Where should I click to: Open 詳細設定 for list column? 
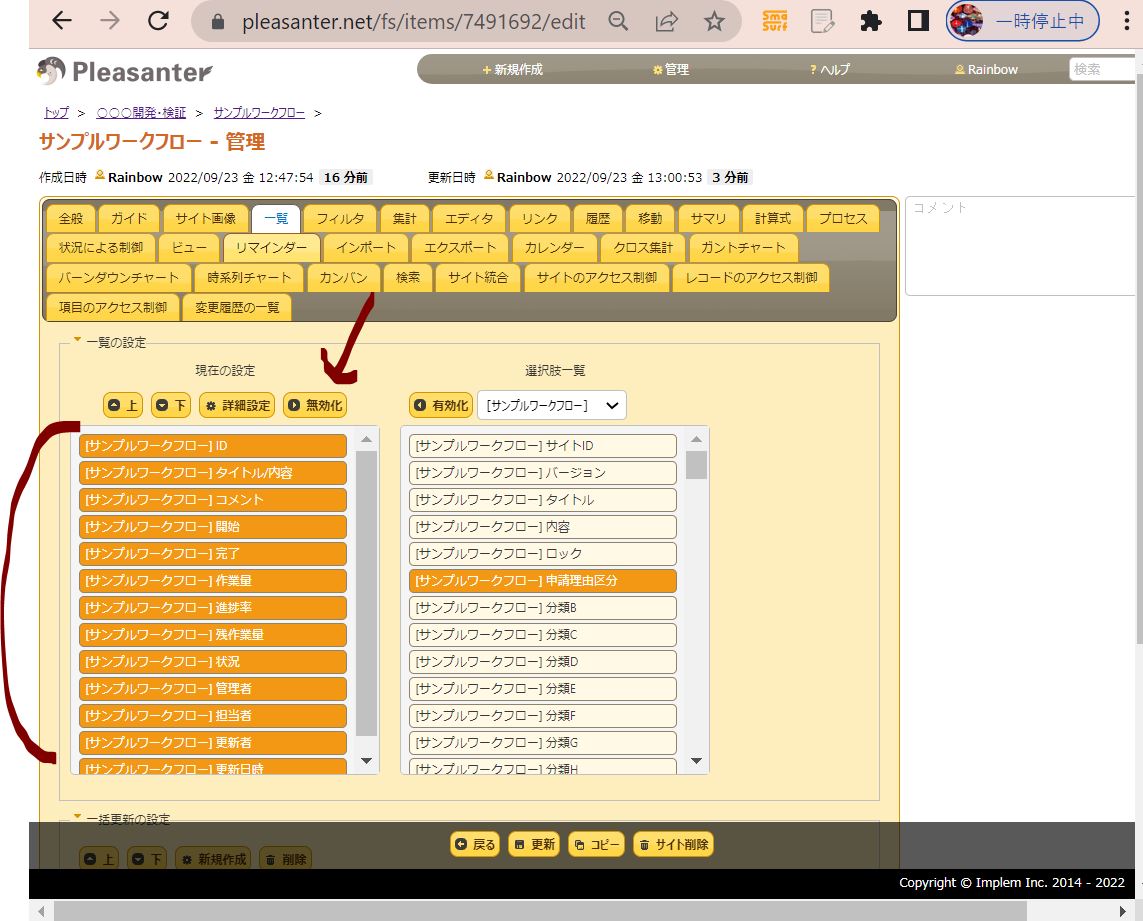pyautogui.click(x=237, y=405)
